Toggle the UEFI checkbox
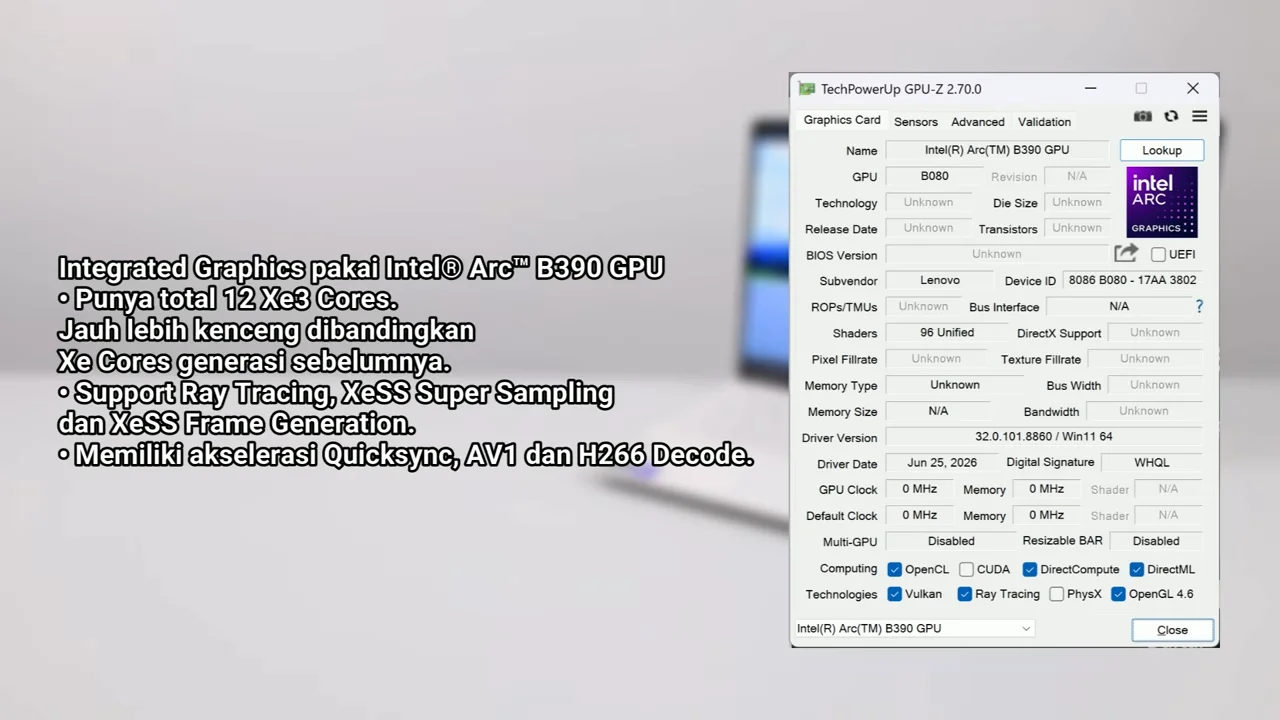This screenshot has width=1280, height=720. click(1158, 254)
